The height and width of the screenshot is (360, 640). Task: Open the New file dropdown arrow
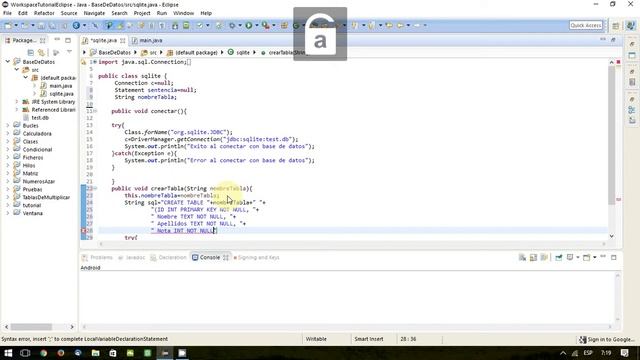pos(16,25)
